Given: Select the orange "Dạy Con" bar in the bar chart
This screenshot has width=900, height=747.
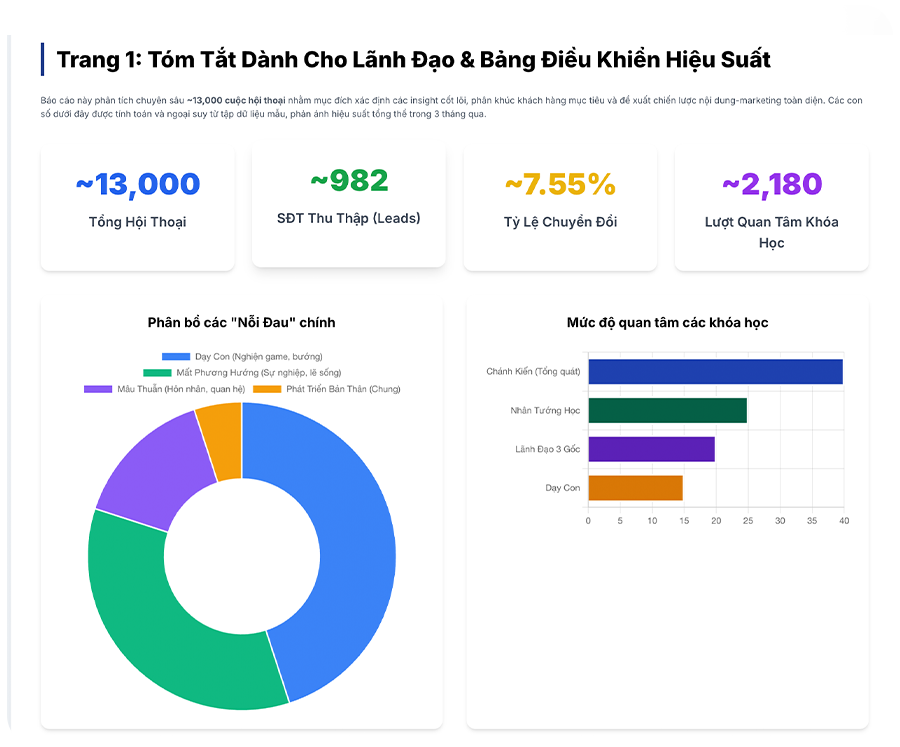Looking at the screenshot, I should pyautogui.click(x=635, y=488).
